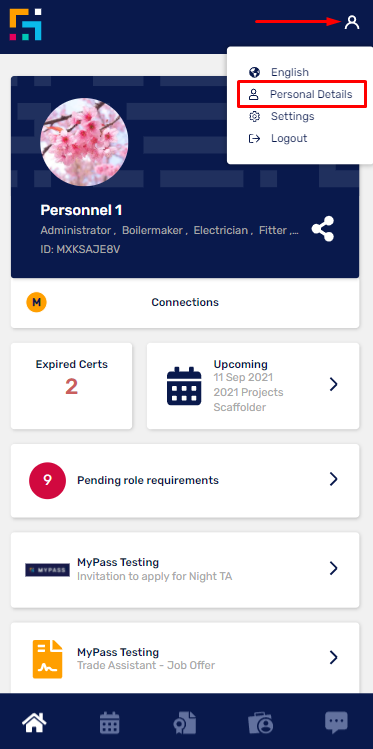The image size is (373, 749).
Task: Click the orange M connections badge
Action: pos(36,302)
